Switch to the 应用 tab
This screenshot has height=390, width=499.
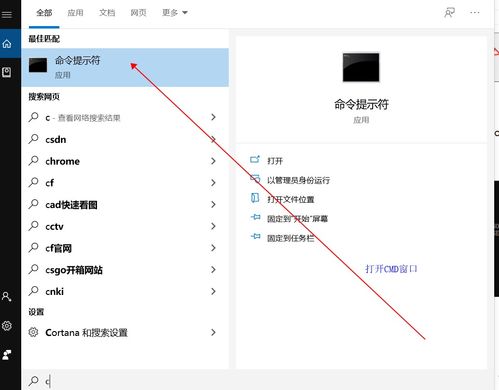[x=75, y=13]
